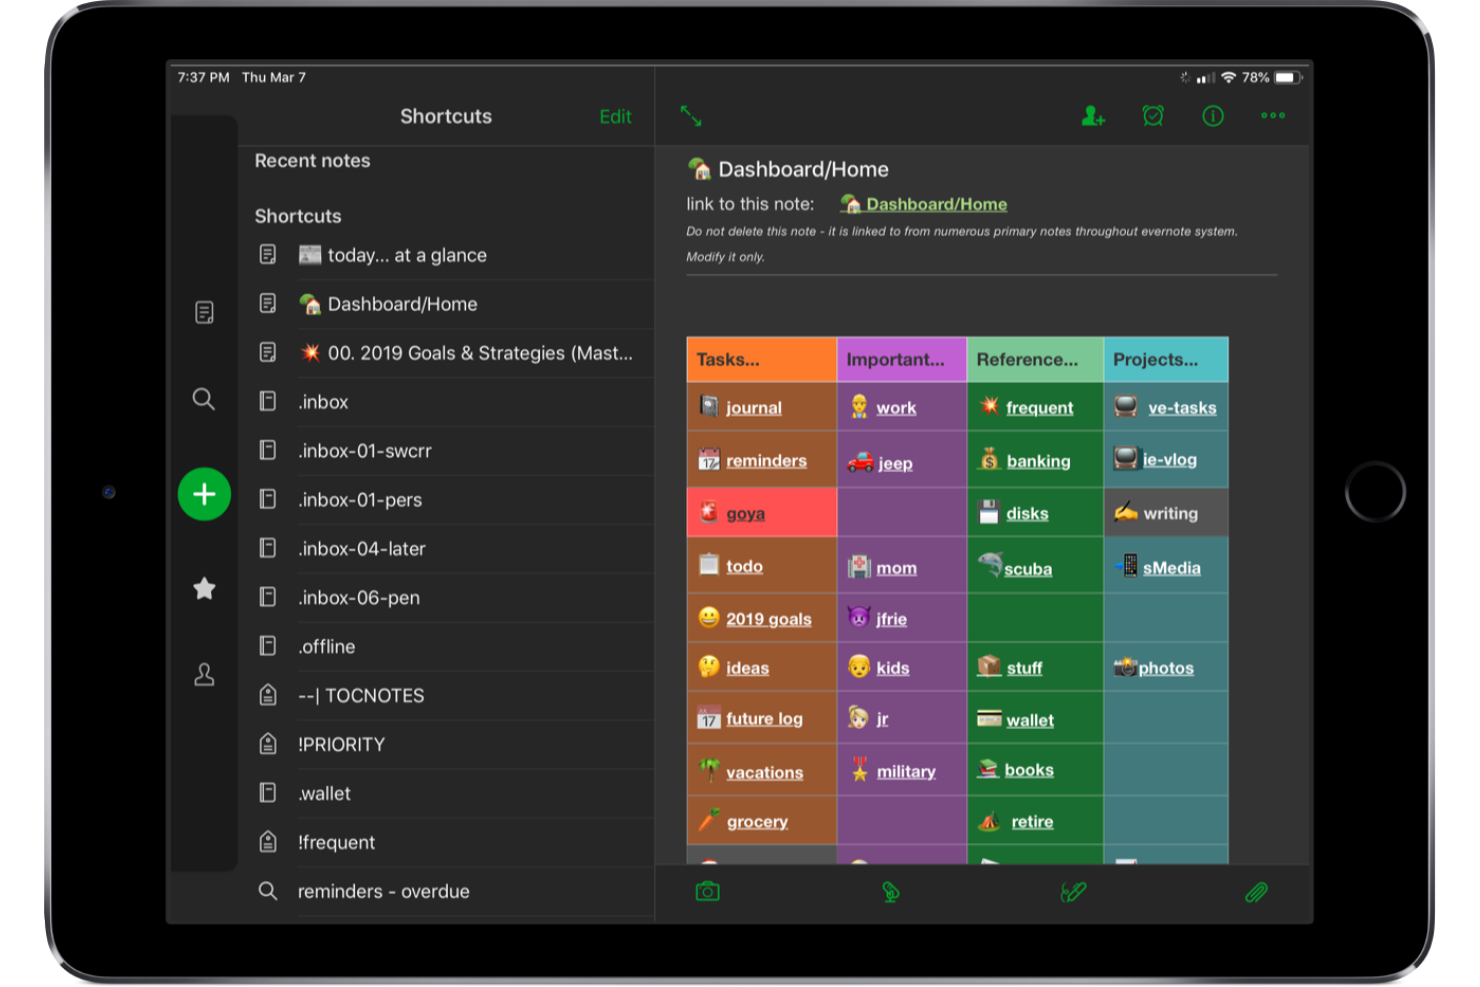Follow Dashboard/Home note link
Viewport: 1480px width, 987px height.
(936, 204)
